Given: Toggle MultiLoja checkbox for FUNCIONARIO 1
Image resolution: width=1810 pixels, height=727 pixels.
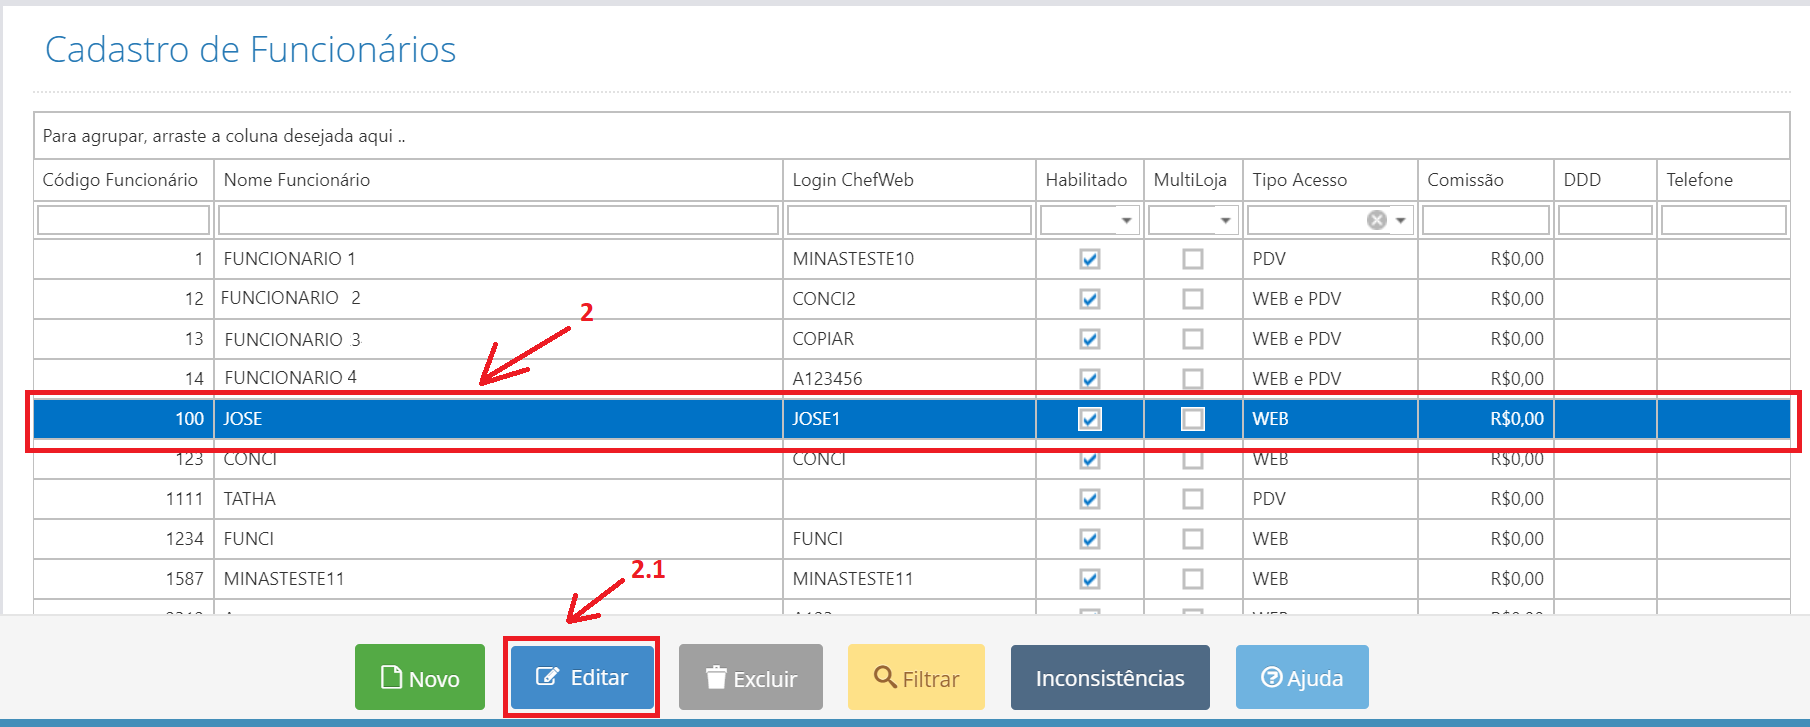Looking at the screenshot, I should click(1193, 259).
